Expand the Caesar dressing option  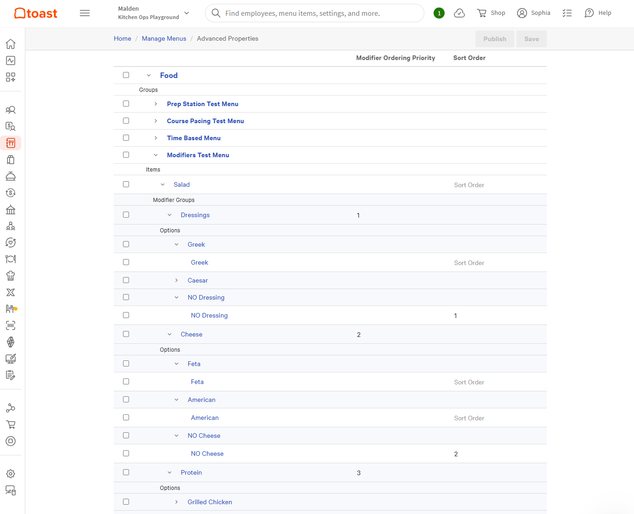coord(177,280)
